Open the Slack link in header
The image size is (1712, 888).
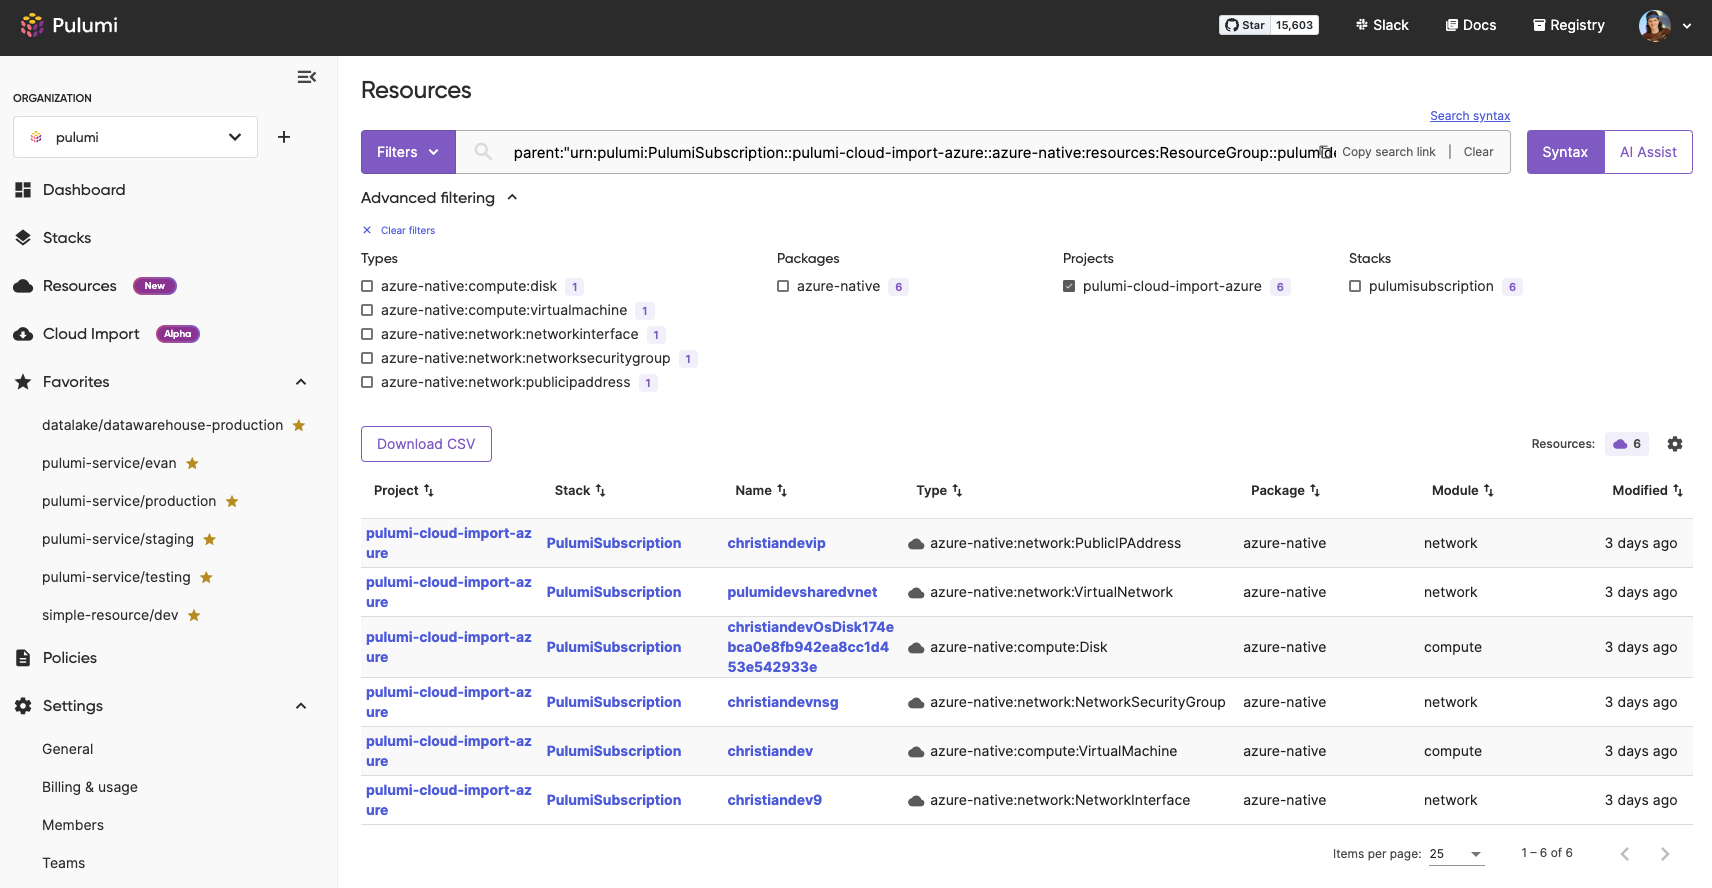(x=1382, y=25)
